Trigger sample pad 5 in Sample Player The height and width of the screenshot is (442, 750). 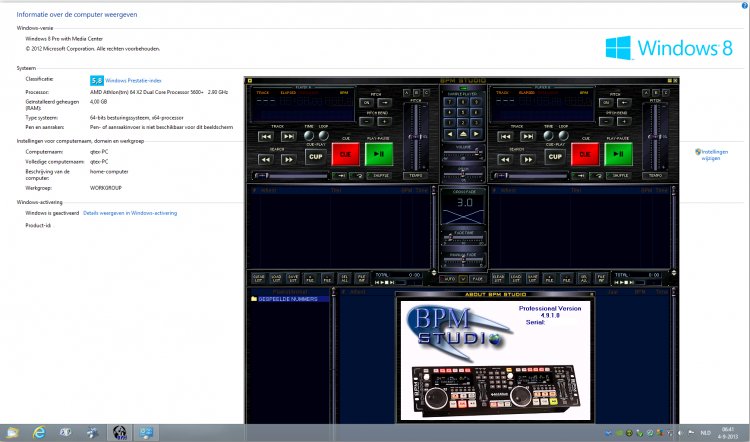(463, 112)
